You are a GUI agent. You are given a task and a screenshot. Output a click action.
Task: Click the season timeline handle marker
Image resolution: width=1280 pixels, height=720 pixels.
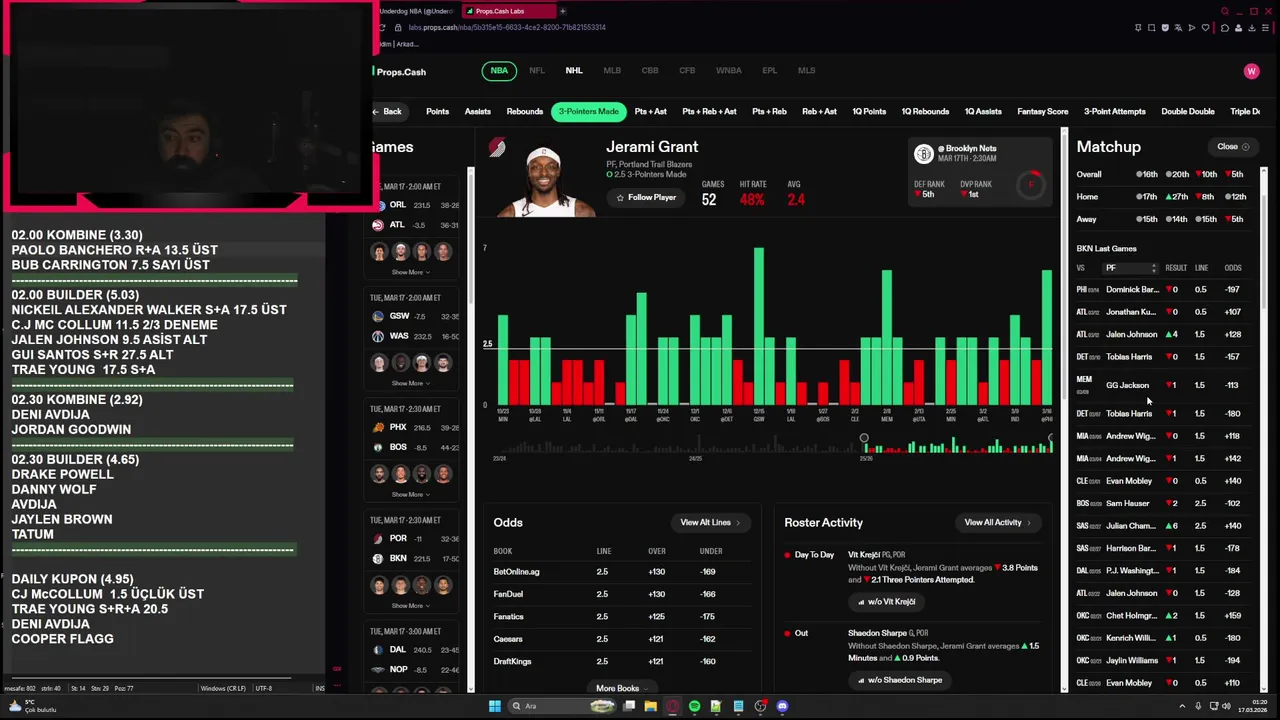tap(864, 438)
